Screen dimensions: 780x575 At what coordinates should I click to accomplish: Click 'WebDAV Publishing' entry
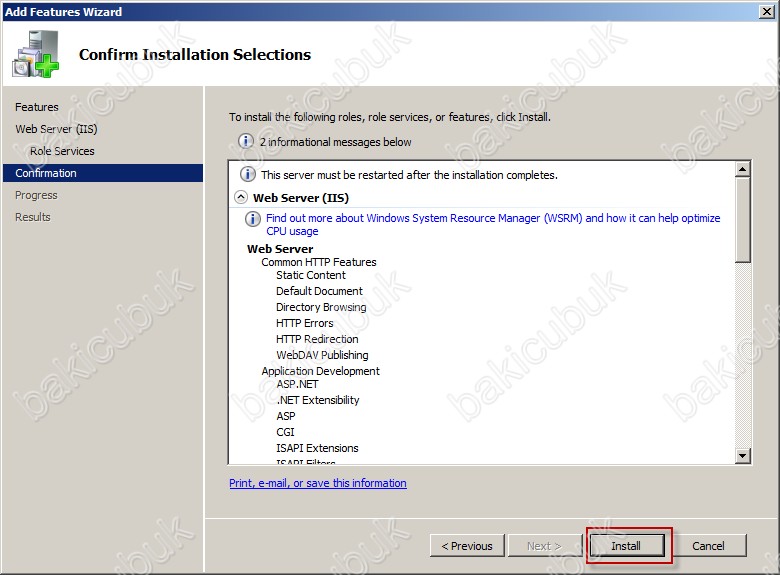[322, 355]
